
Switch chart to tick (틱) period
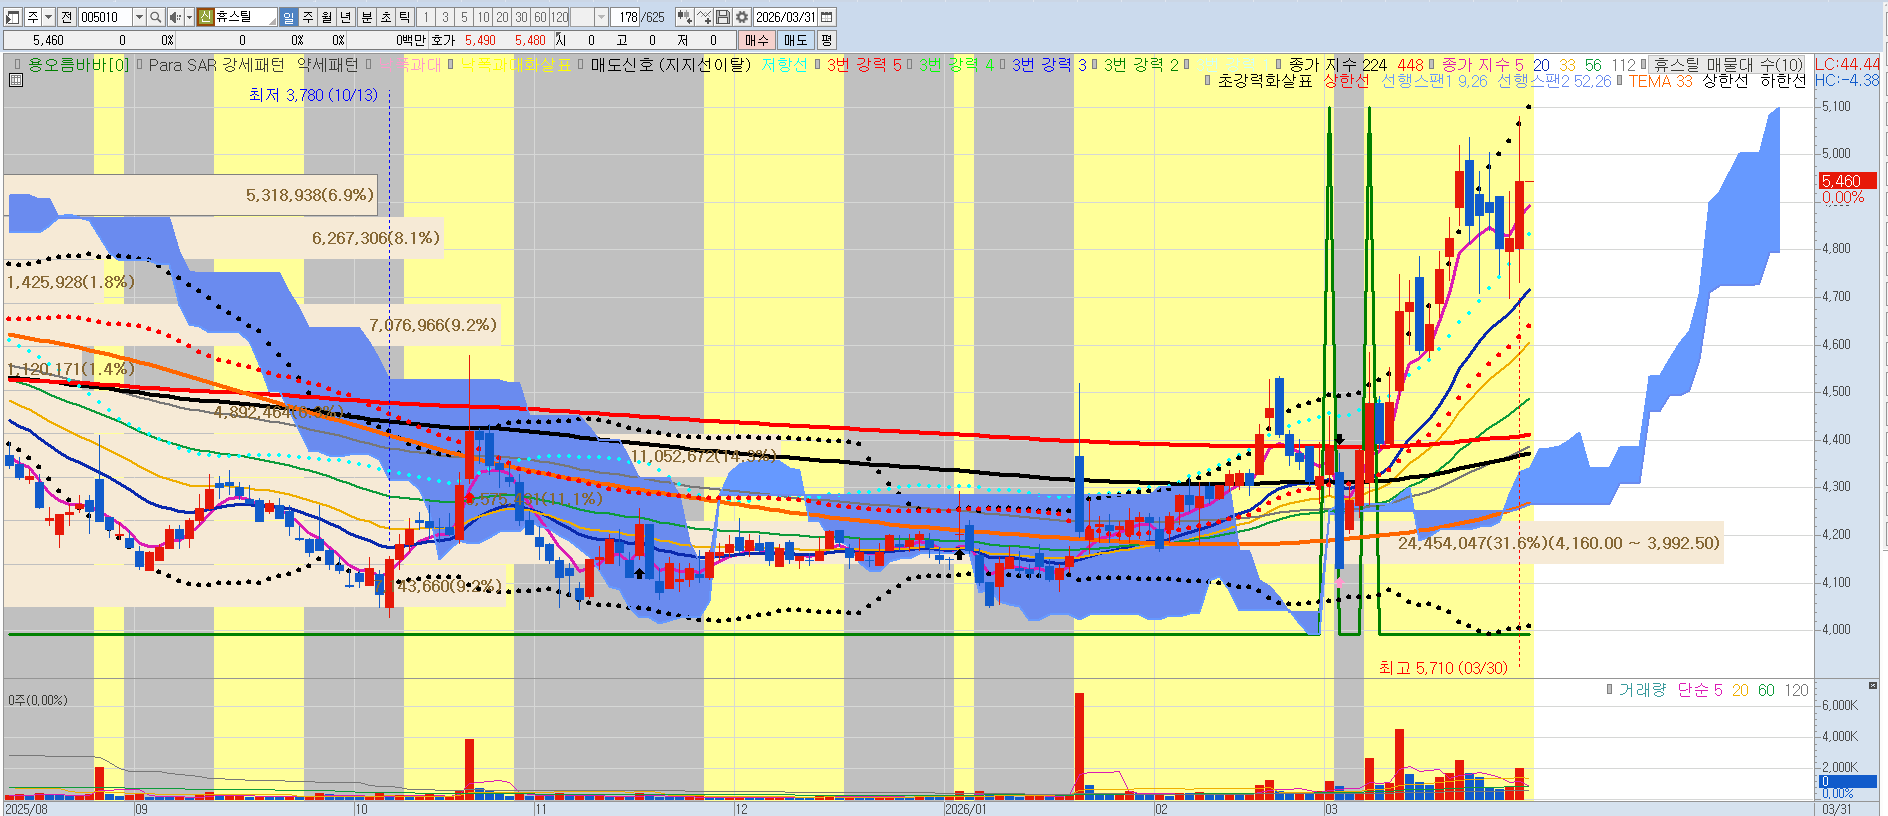pyautogui.click(x=405, y=17)
